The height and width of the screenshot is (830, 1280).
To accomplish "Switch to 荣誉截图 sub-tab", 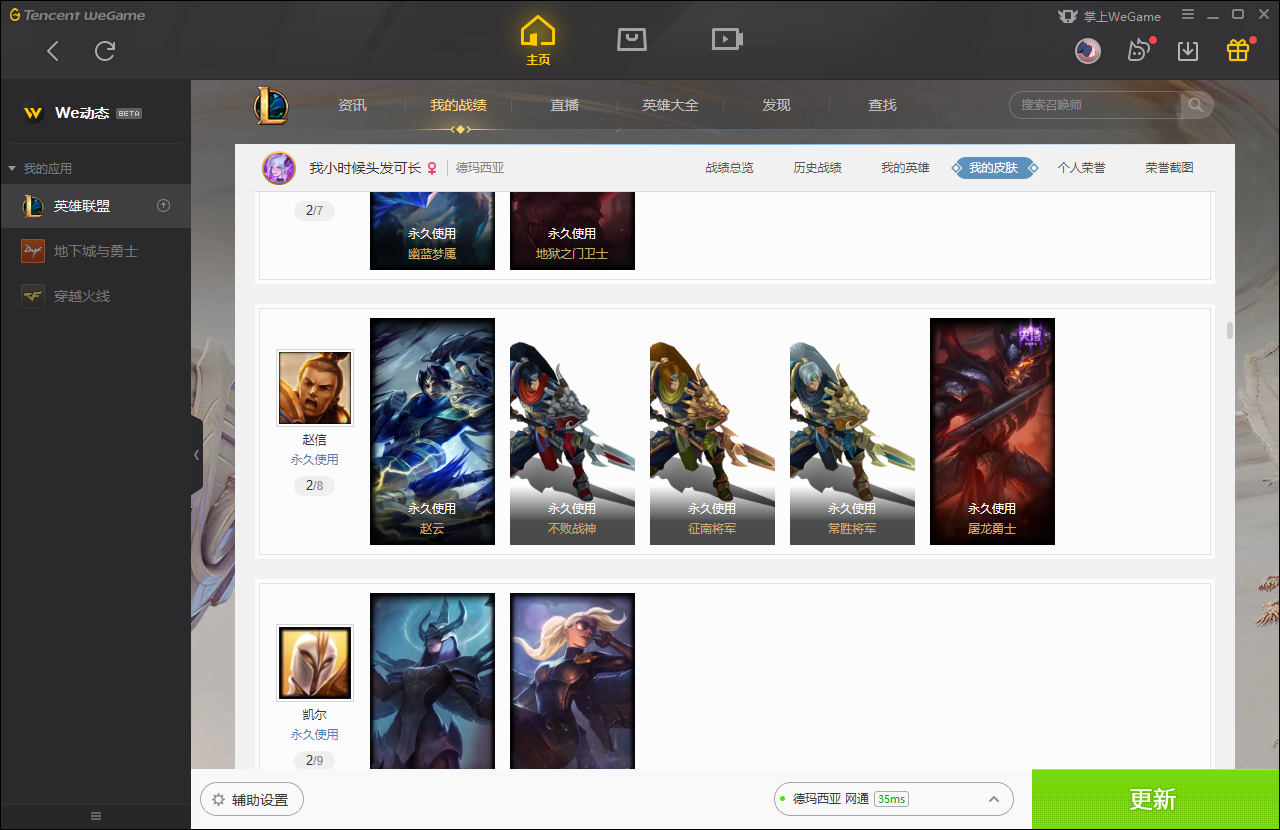I will pyautogui.click(x=1169, y=168).
